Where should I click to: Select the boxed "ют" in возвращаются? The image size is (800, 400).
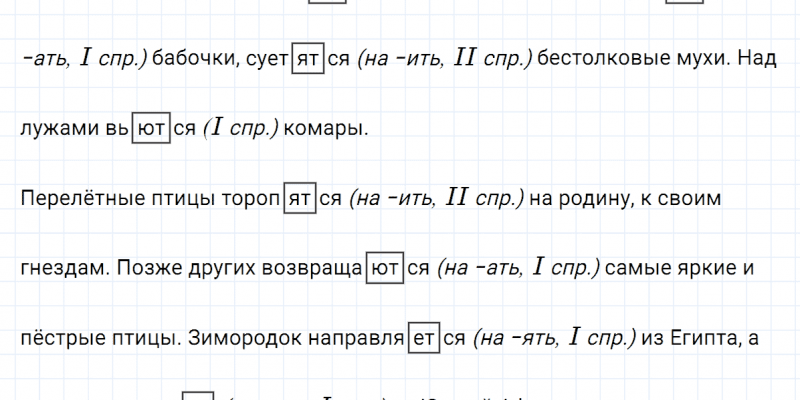[384, 269]
